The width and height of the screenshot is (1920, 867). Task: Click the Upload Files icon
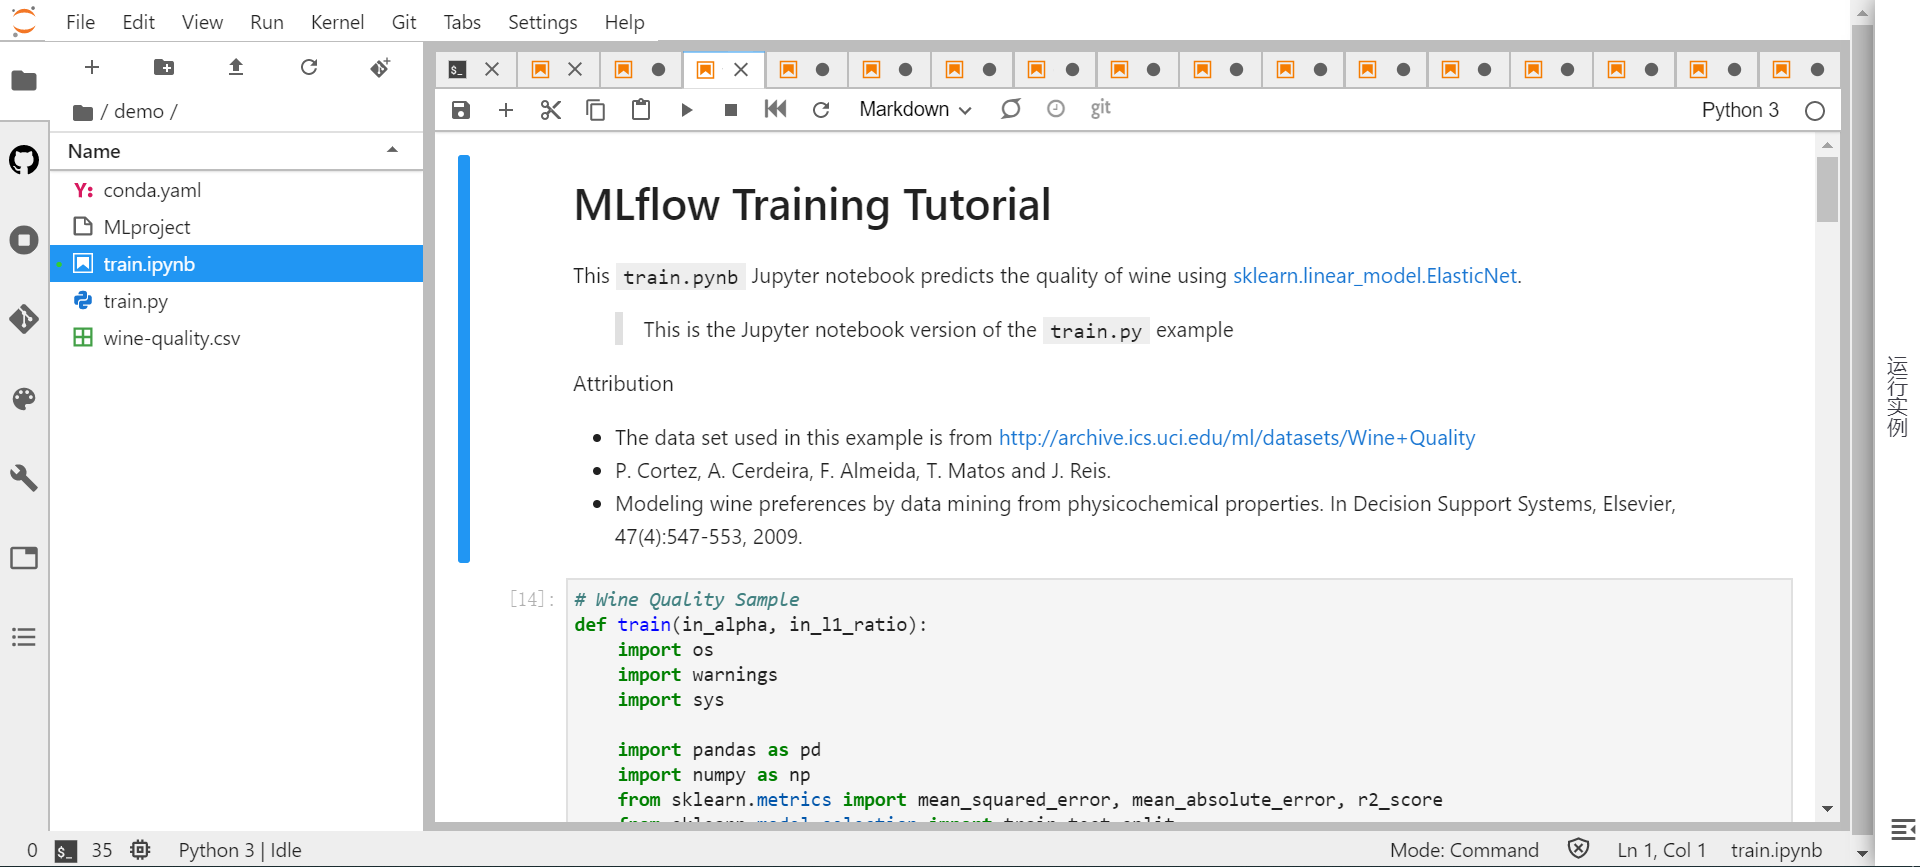click(x=236, y=67)
